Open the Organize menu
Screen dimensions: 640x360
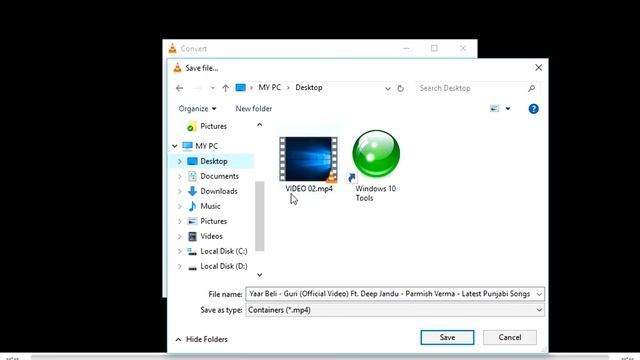click(x=198, y=109)
